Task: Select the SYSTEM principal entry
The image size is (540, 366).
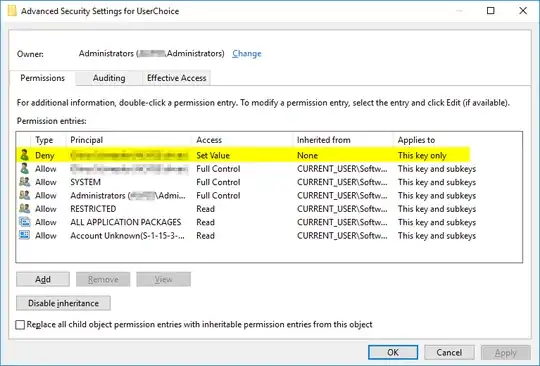Action: click(x=247, y=182)
